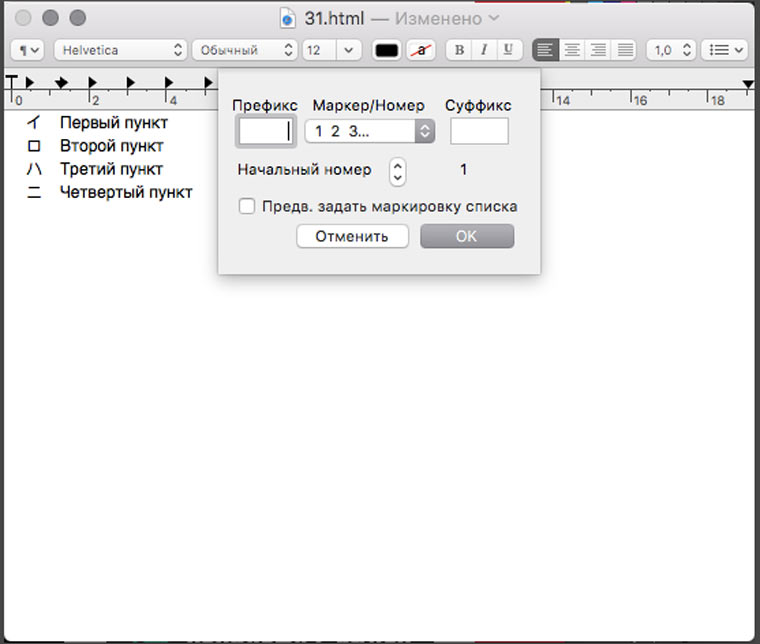Open the black text color swatch

point(386,50)
